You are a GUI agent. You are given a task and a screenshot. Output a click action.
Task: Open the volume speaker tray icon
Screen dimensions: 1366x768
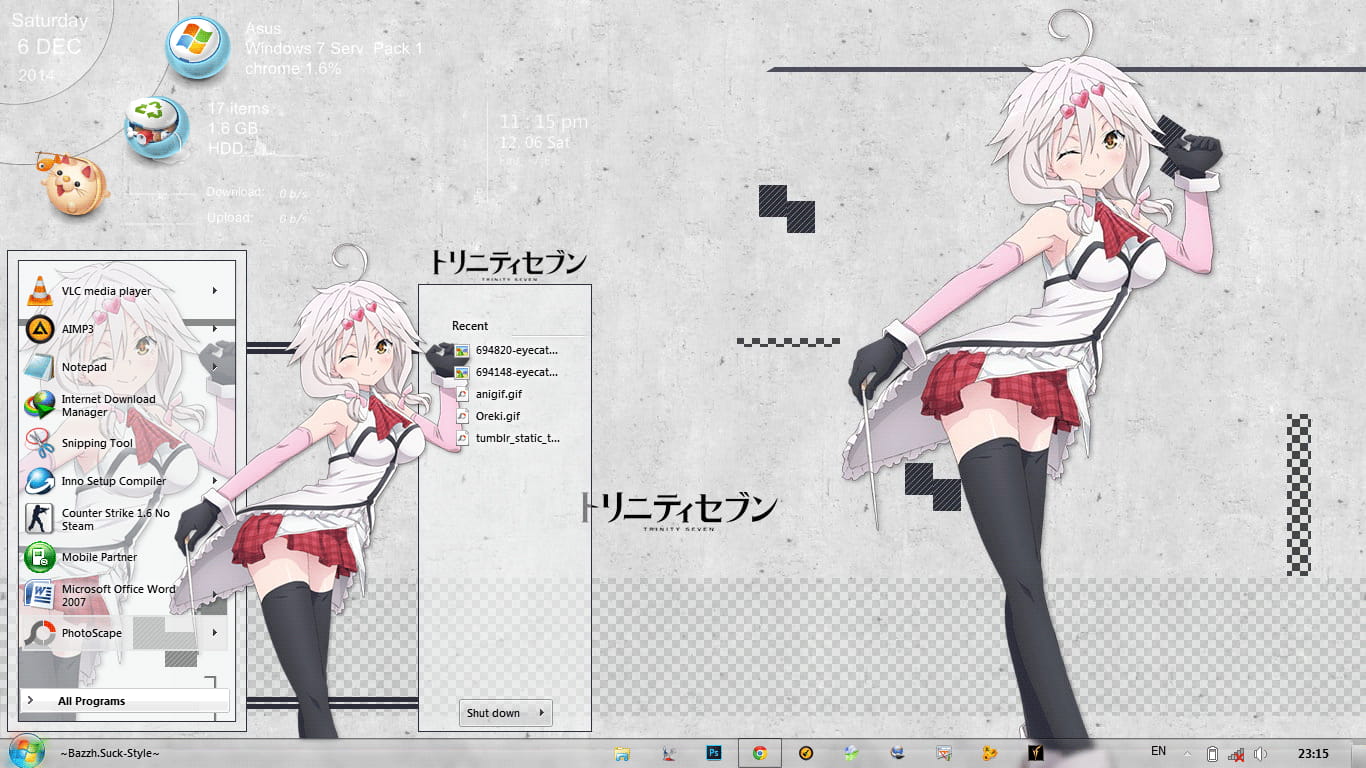1260,753
